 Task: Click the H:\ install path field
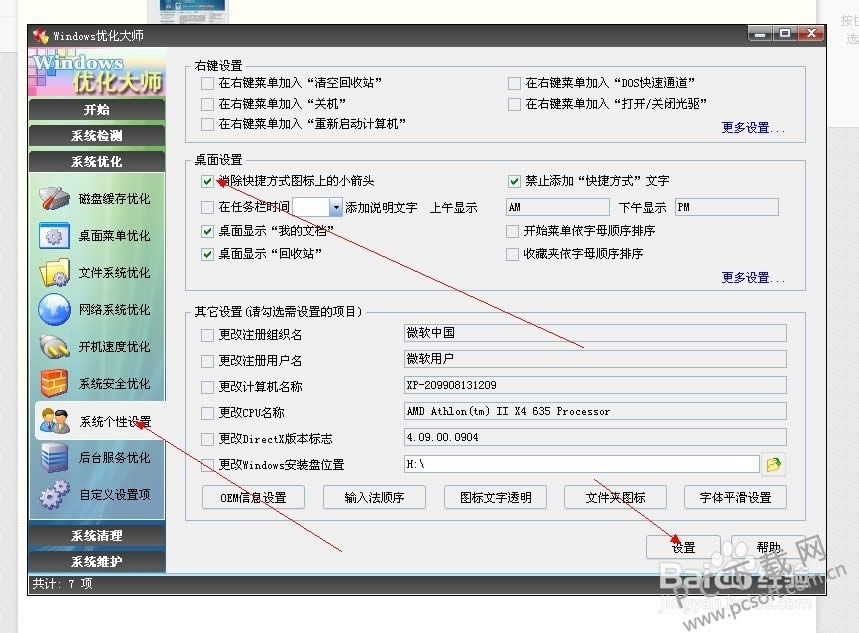pyautogui.click(x=582, y=464)
